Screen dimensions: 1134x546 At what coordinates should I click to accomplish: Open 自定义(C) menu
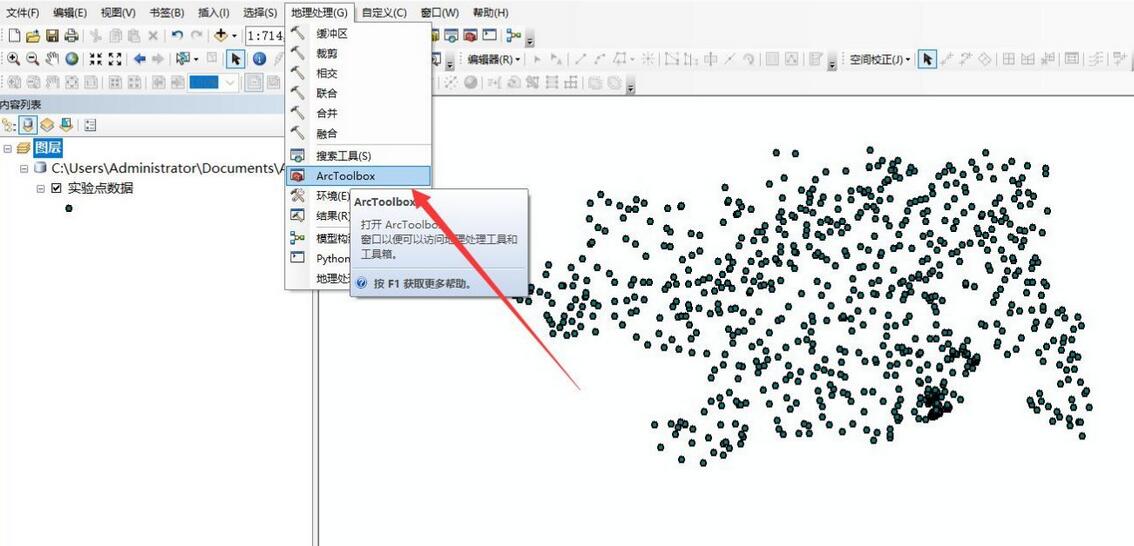[384, 12]
